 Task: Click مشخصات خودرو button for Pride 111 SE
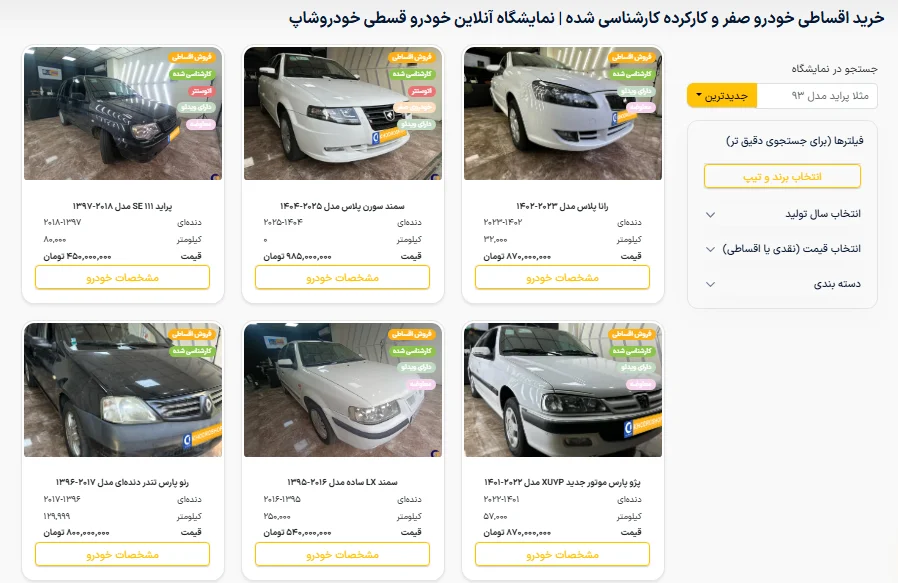coord(123,278)
